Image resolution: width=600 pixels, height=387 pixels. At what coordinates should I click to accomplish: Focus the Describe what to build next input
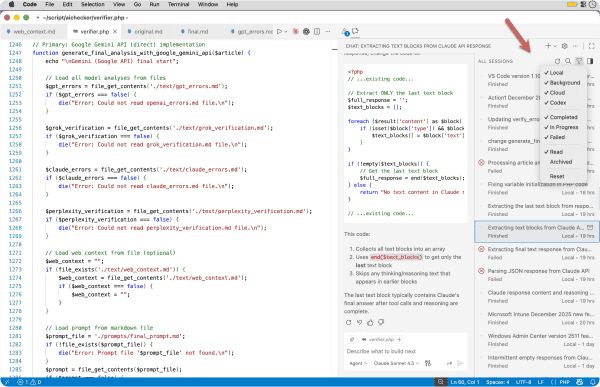pyautogui.click(x=406, y=351)
